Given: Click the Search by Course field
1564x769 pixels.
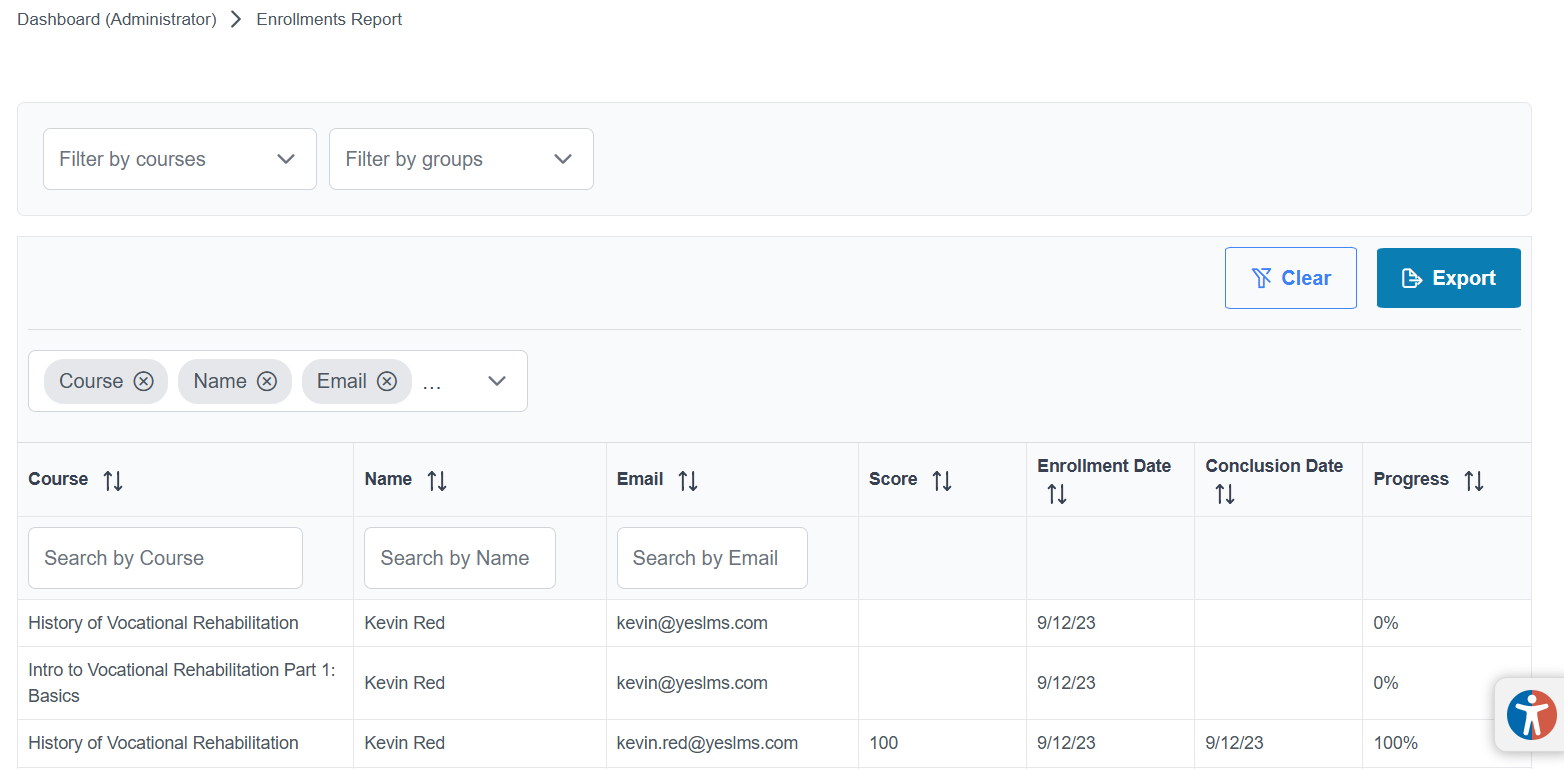Looking at the screenshot, I should (164, 557).
